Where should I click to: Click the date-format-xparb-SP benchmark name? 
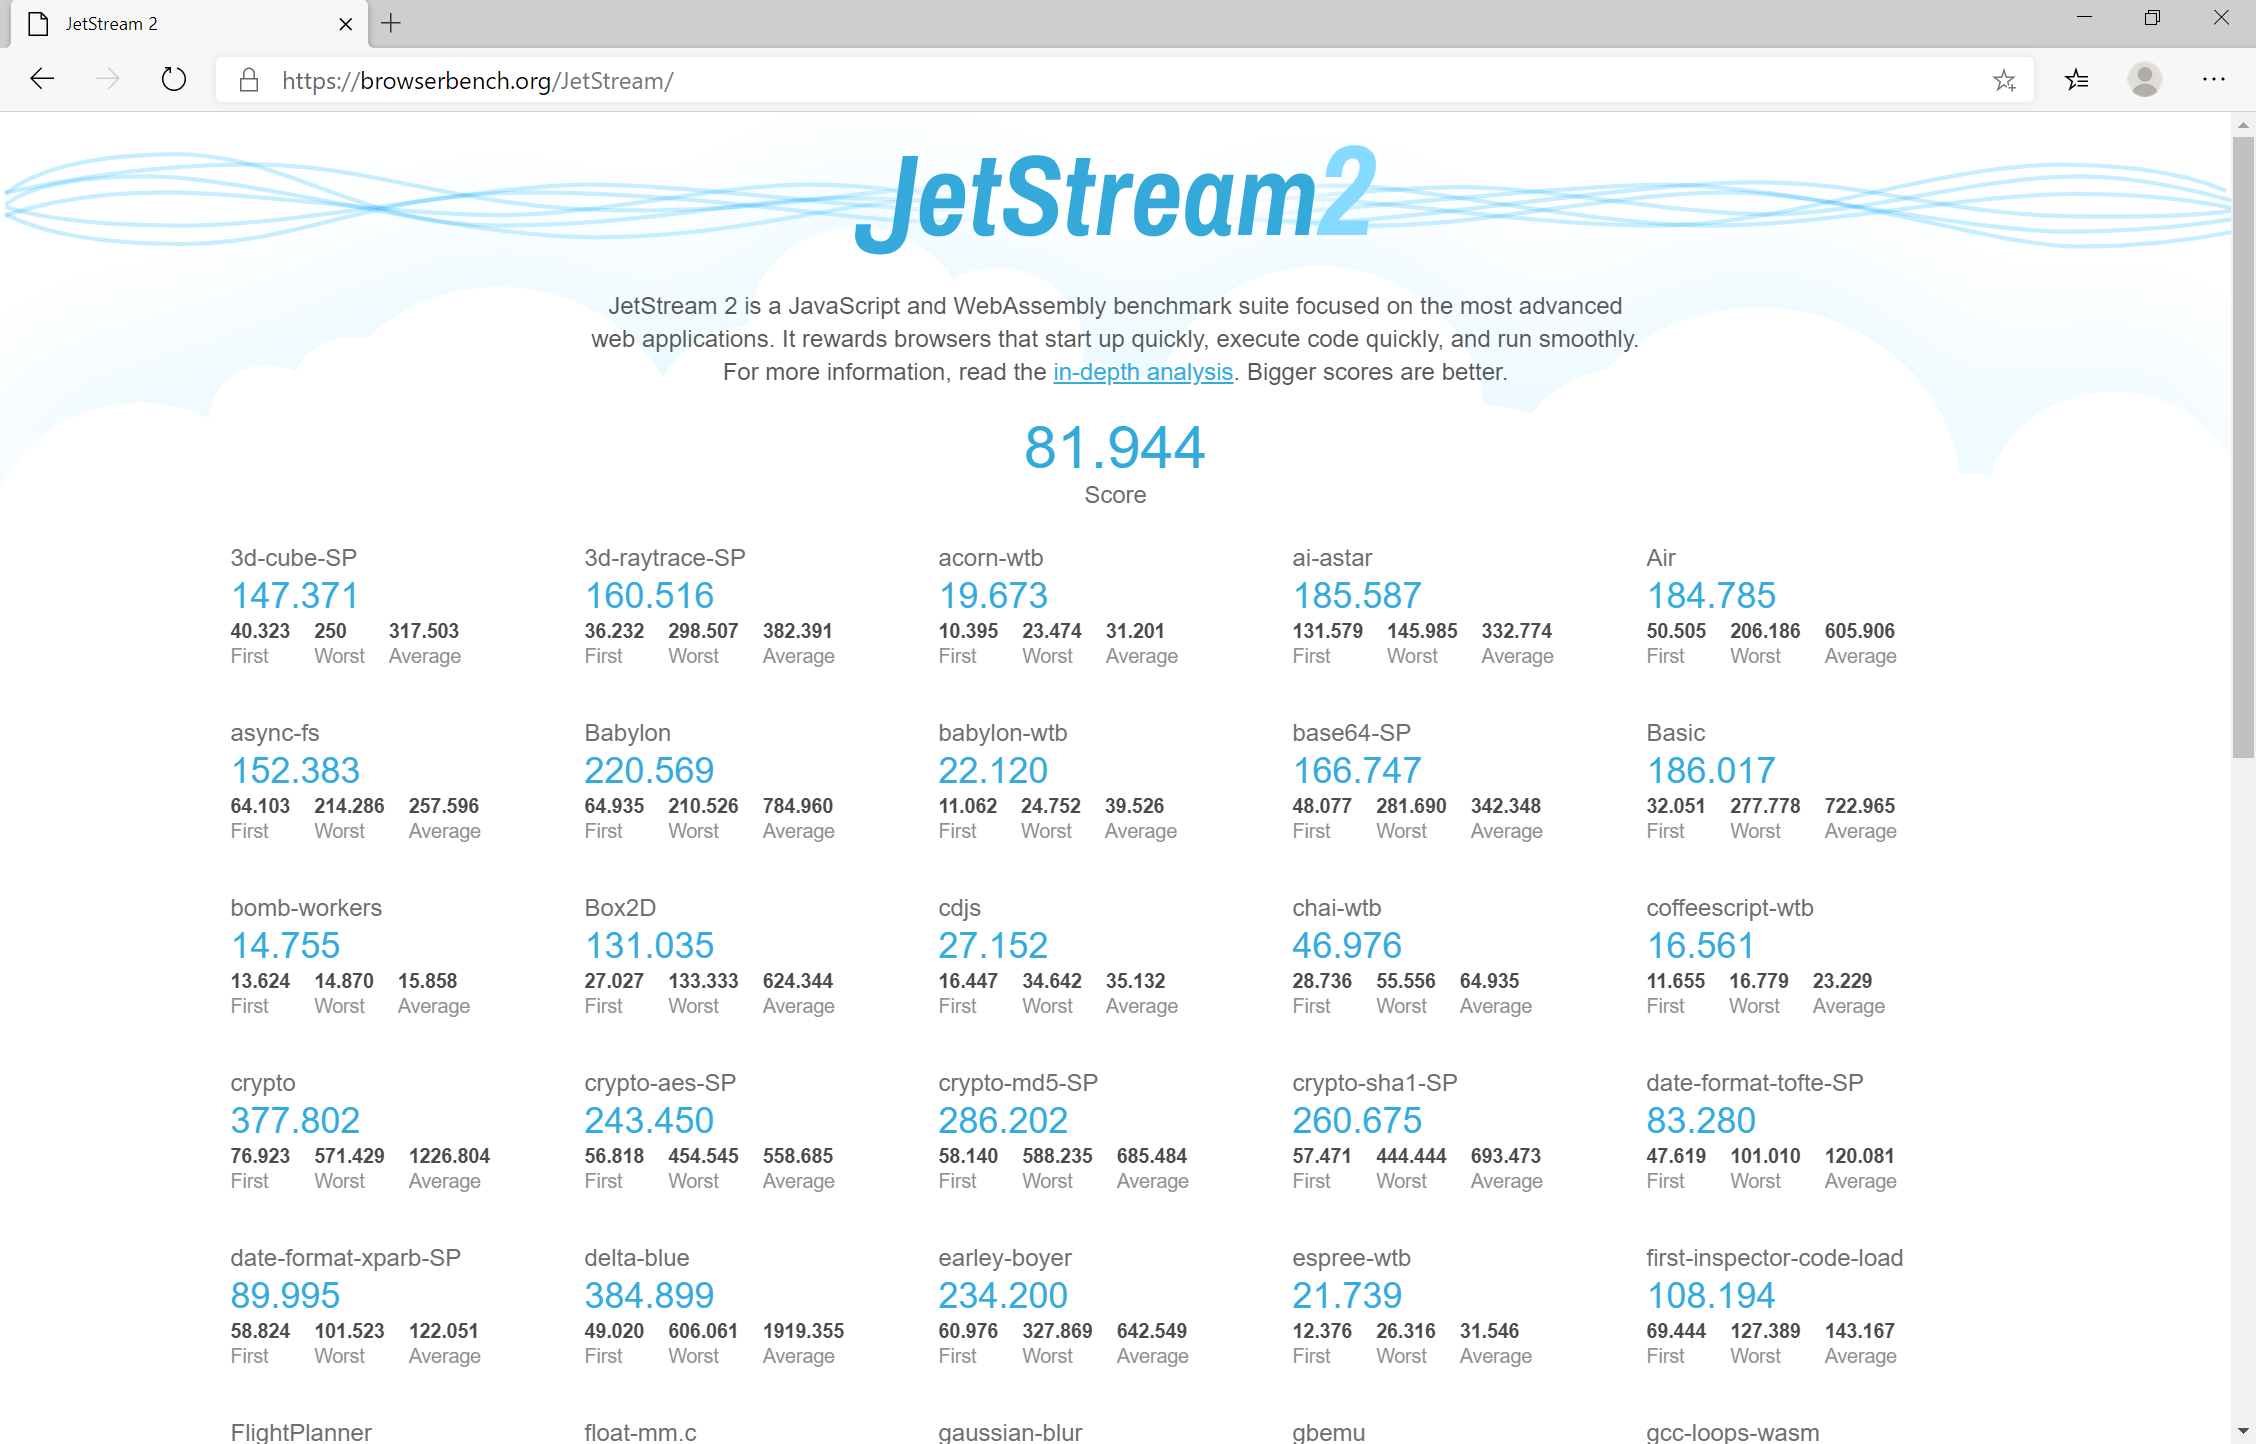345,1258
